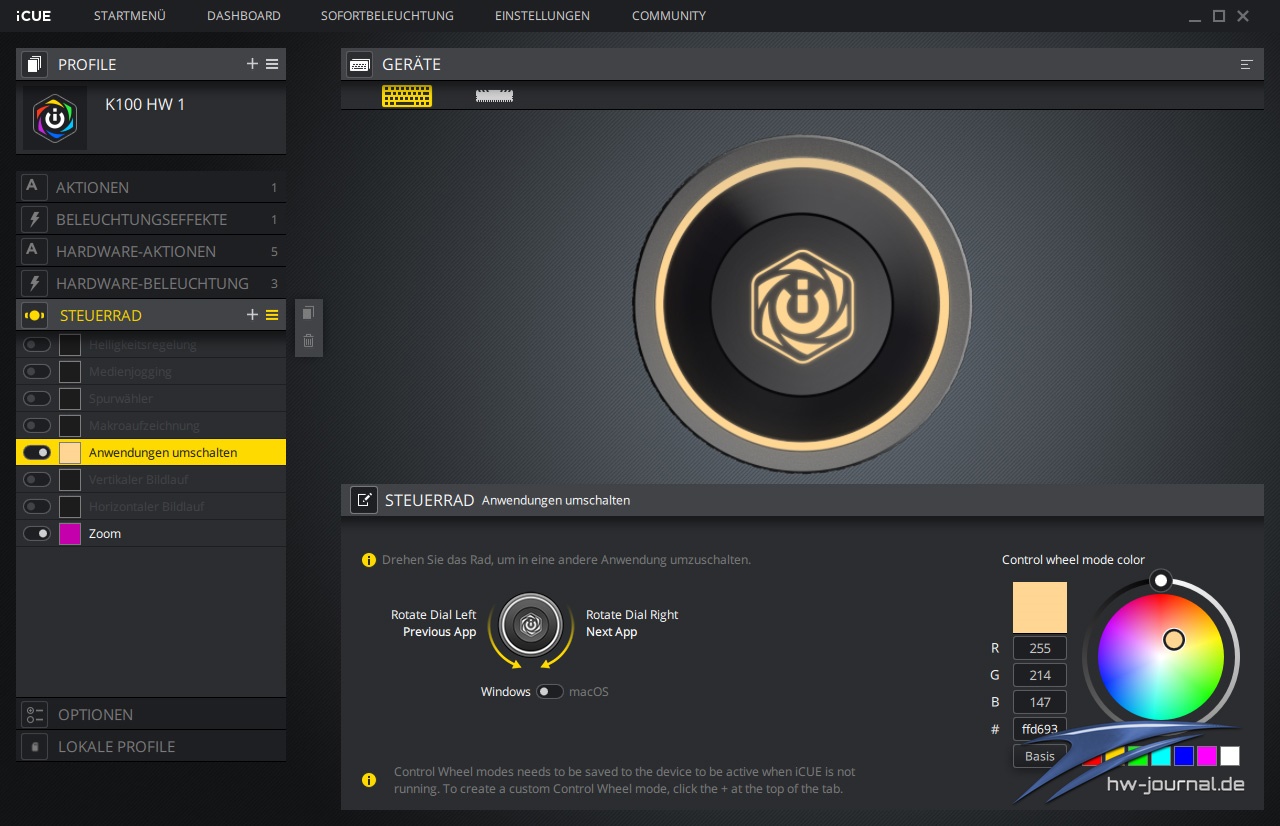Select the yellow K100 keyboard device icon

pyautogui.click(x=407, y=96)
